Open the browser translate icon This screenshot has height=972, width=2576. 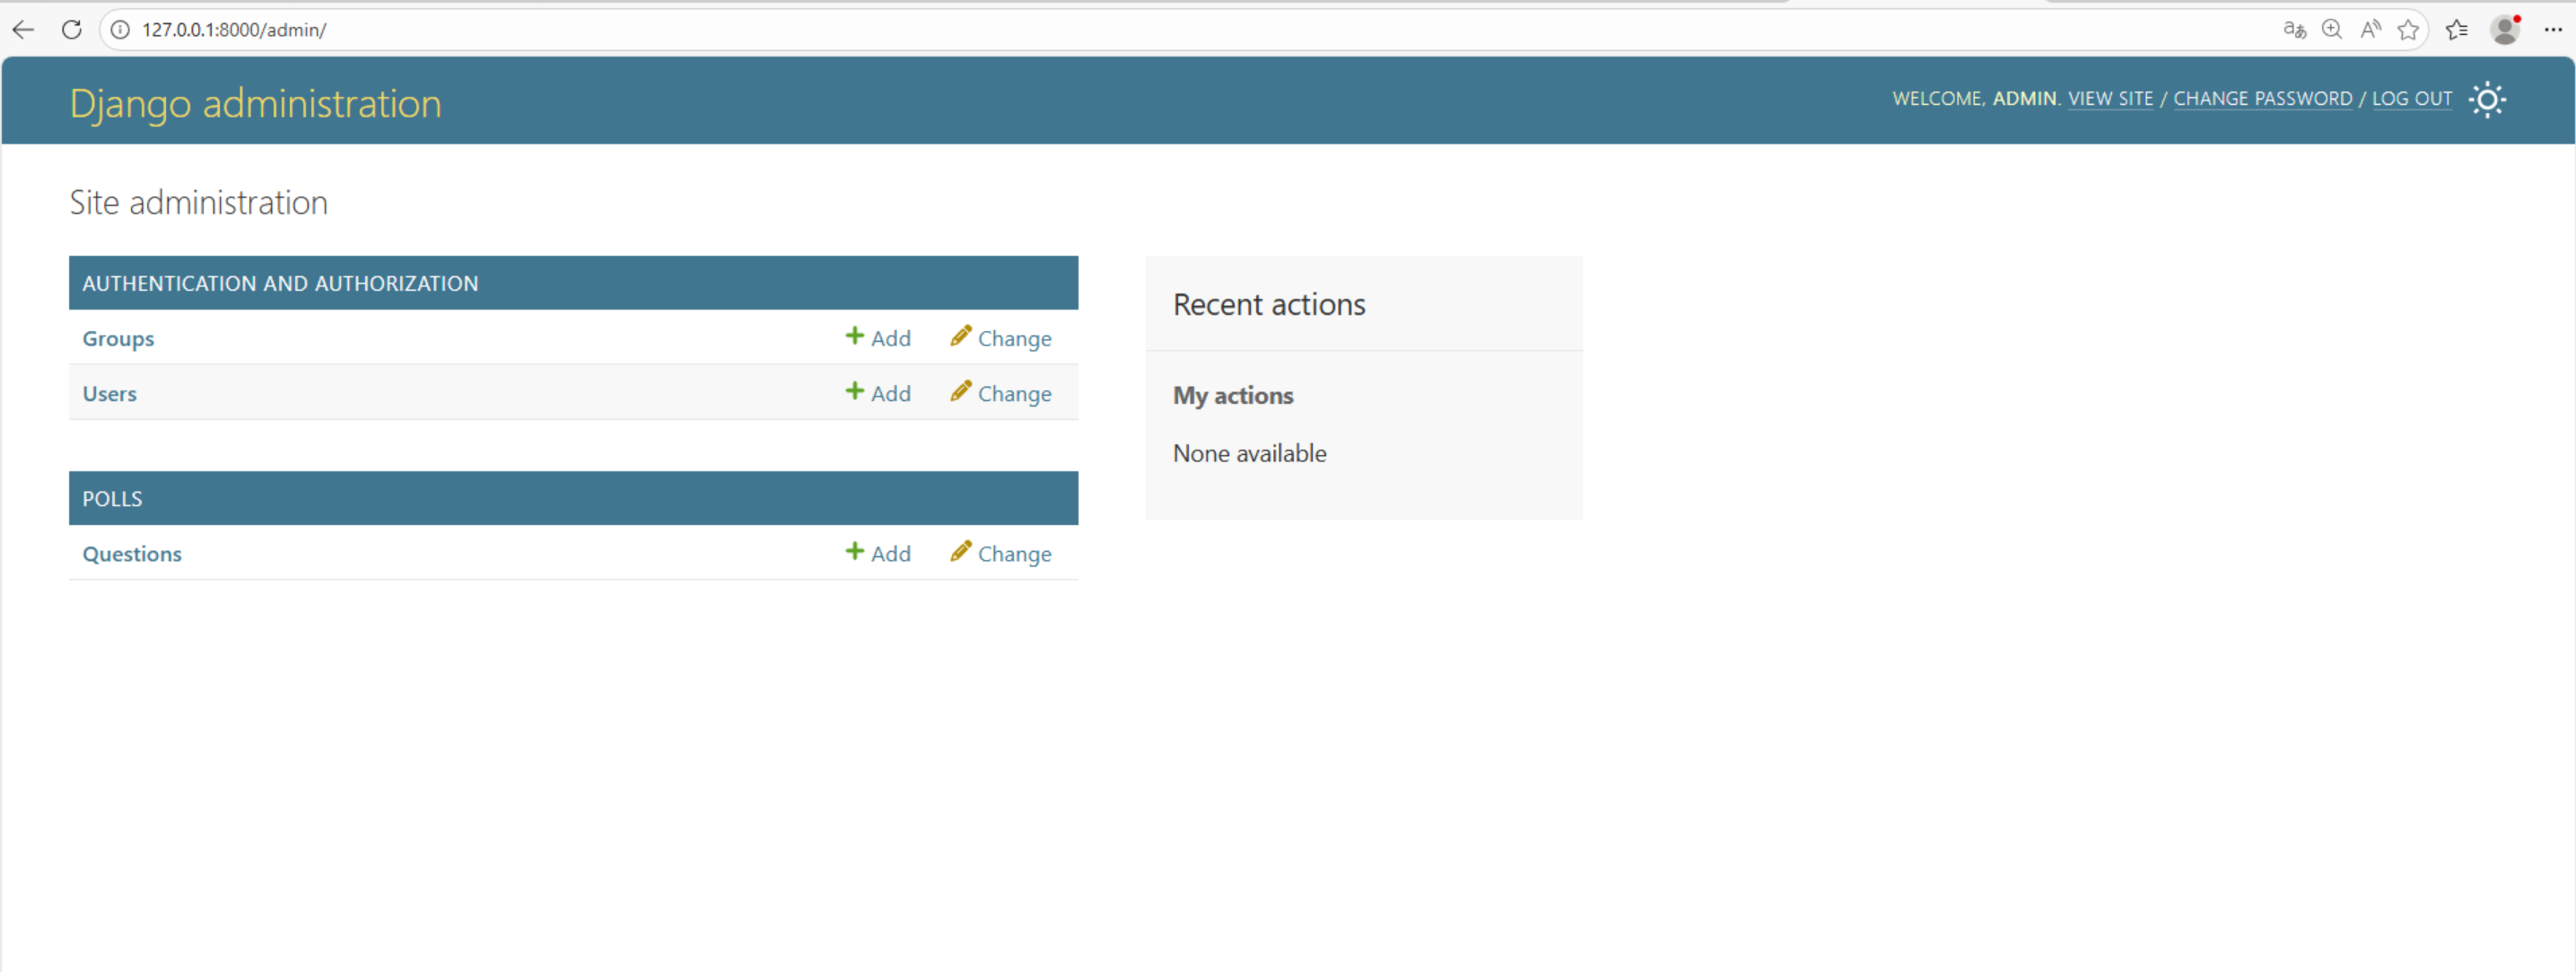tap(2294, 30)
